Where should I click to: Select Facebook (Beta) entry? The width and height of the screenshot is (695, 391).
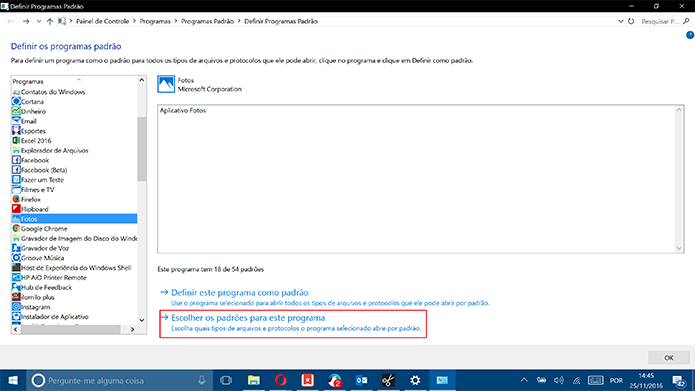click(44, 170)
